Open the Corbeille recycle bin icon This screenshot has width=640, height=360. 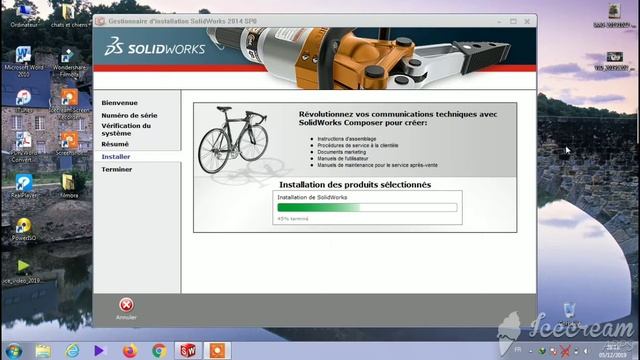[x=569, y=313]
